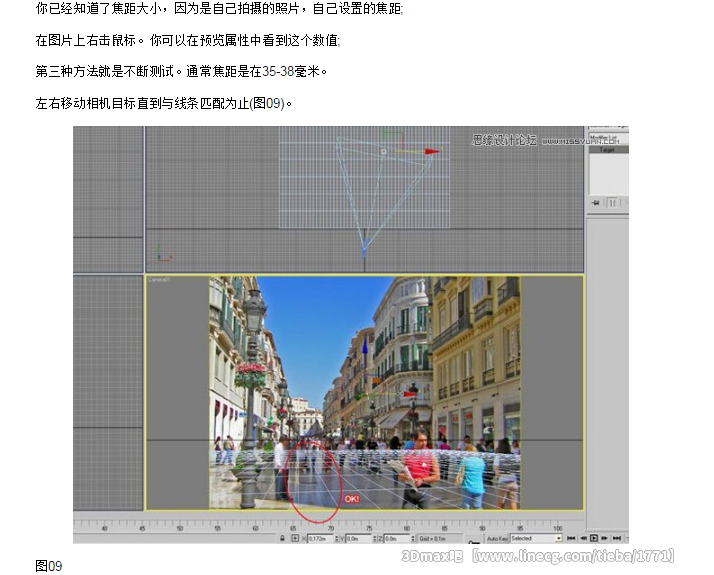714x575 pixels.
Task: Click the red gizmo arrow in camera view
Action: click(410, 394)
